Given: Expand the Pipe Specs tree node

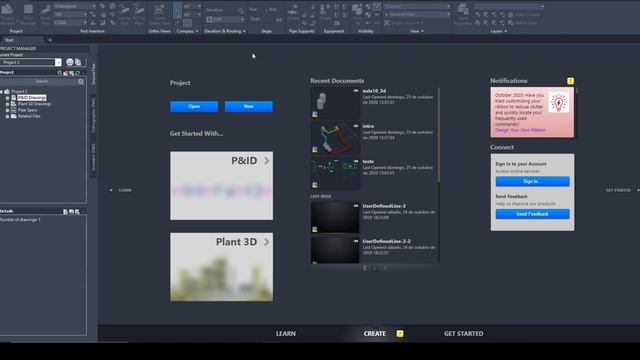Looking at the screenshot, I should coord(7,110).
